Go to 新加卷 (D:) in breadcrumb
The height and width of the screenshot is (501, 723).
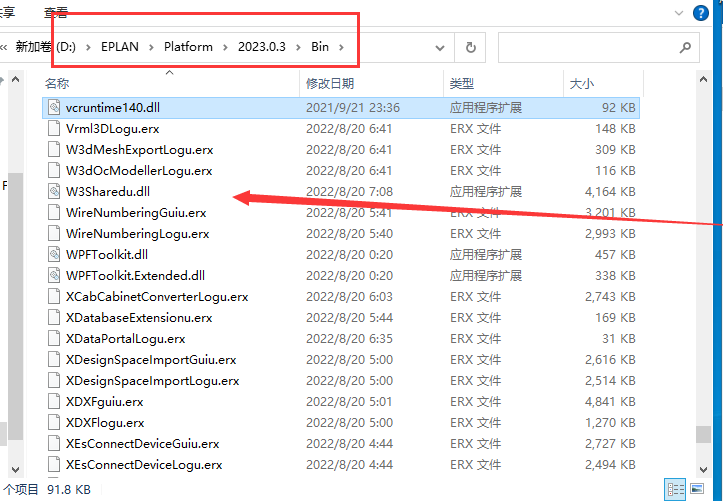pyautogui.click(x=45, y=47)
